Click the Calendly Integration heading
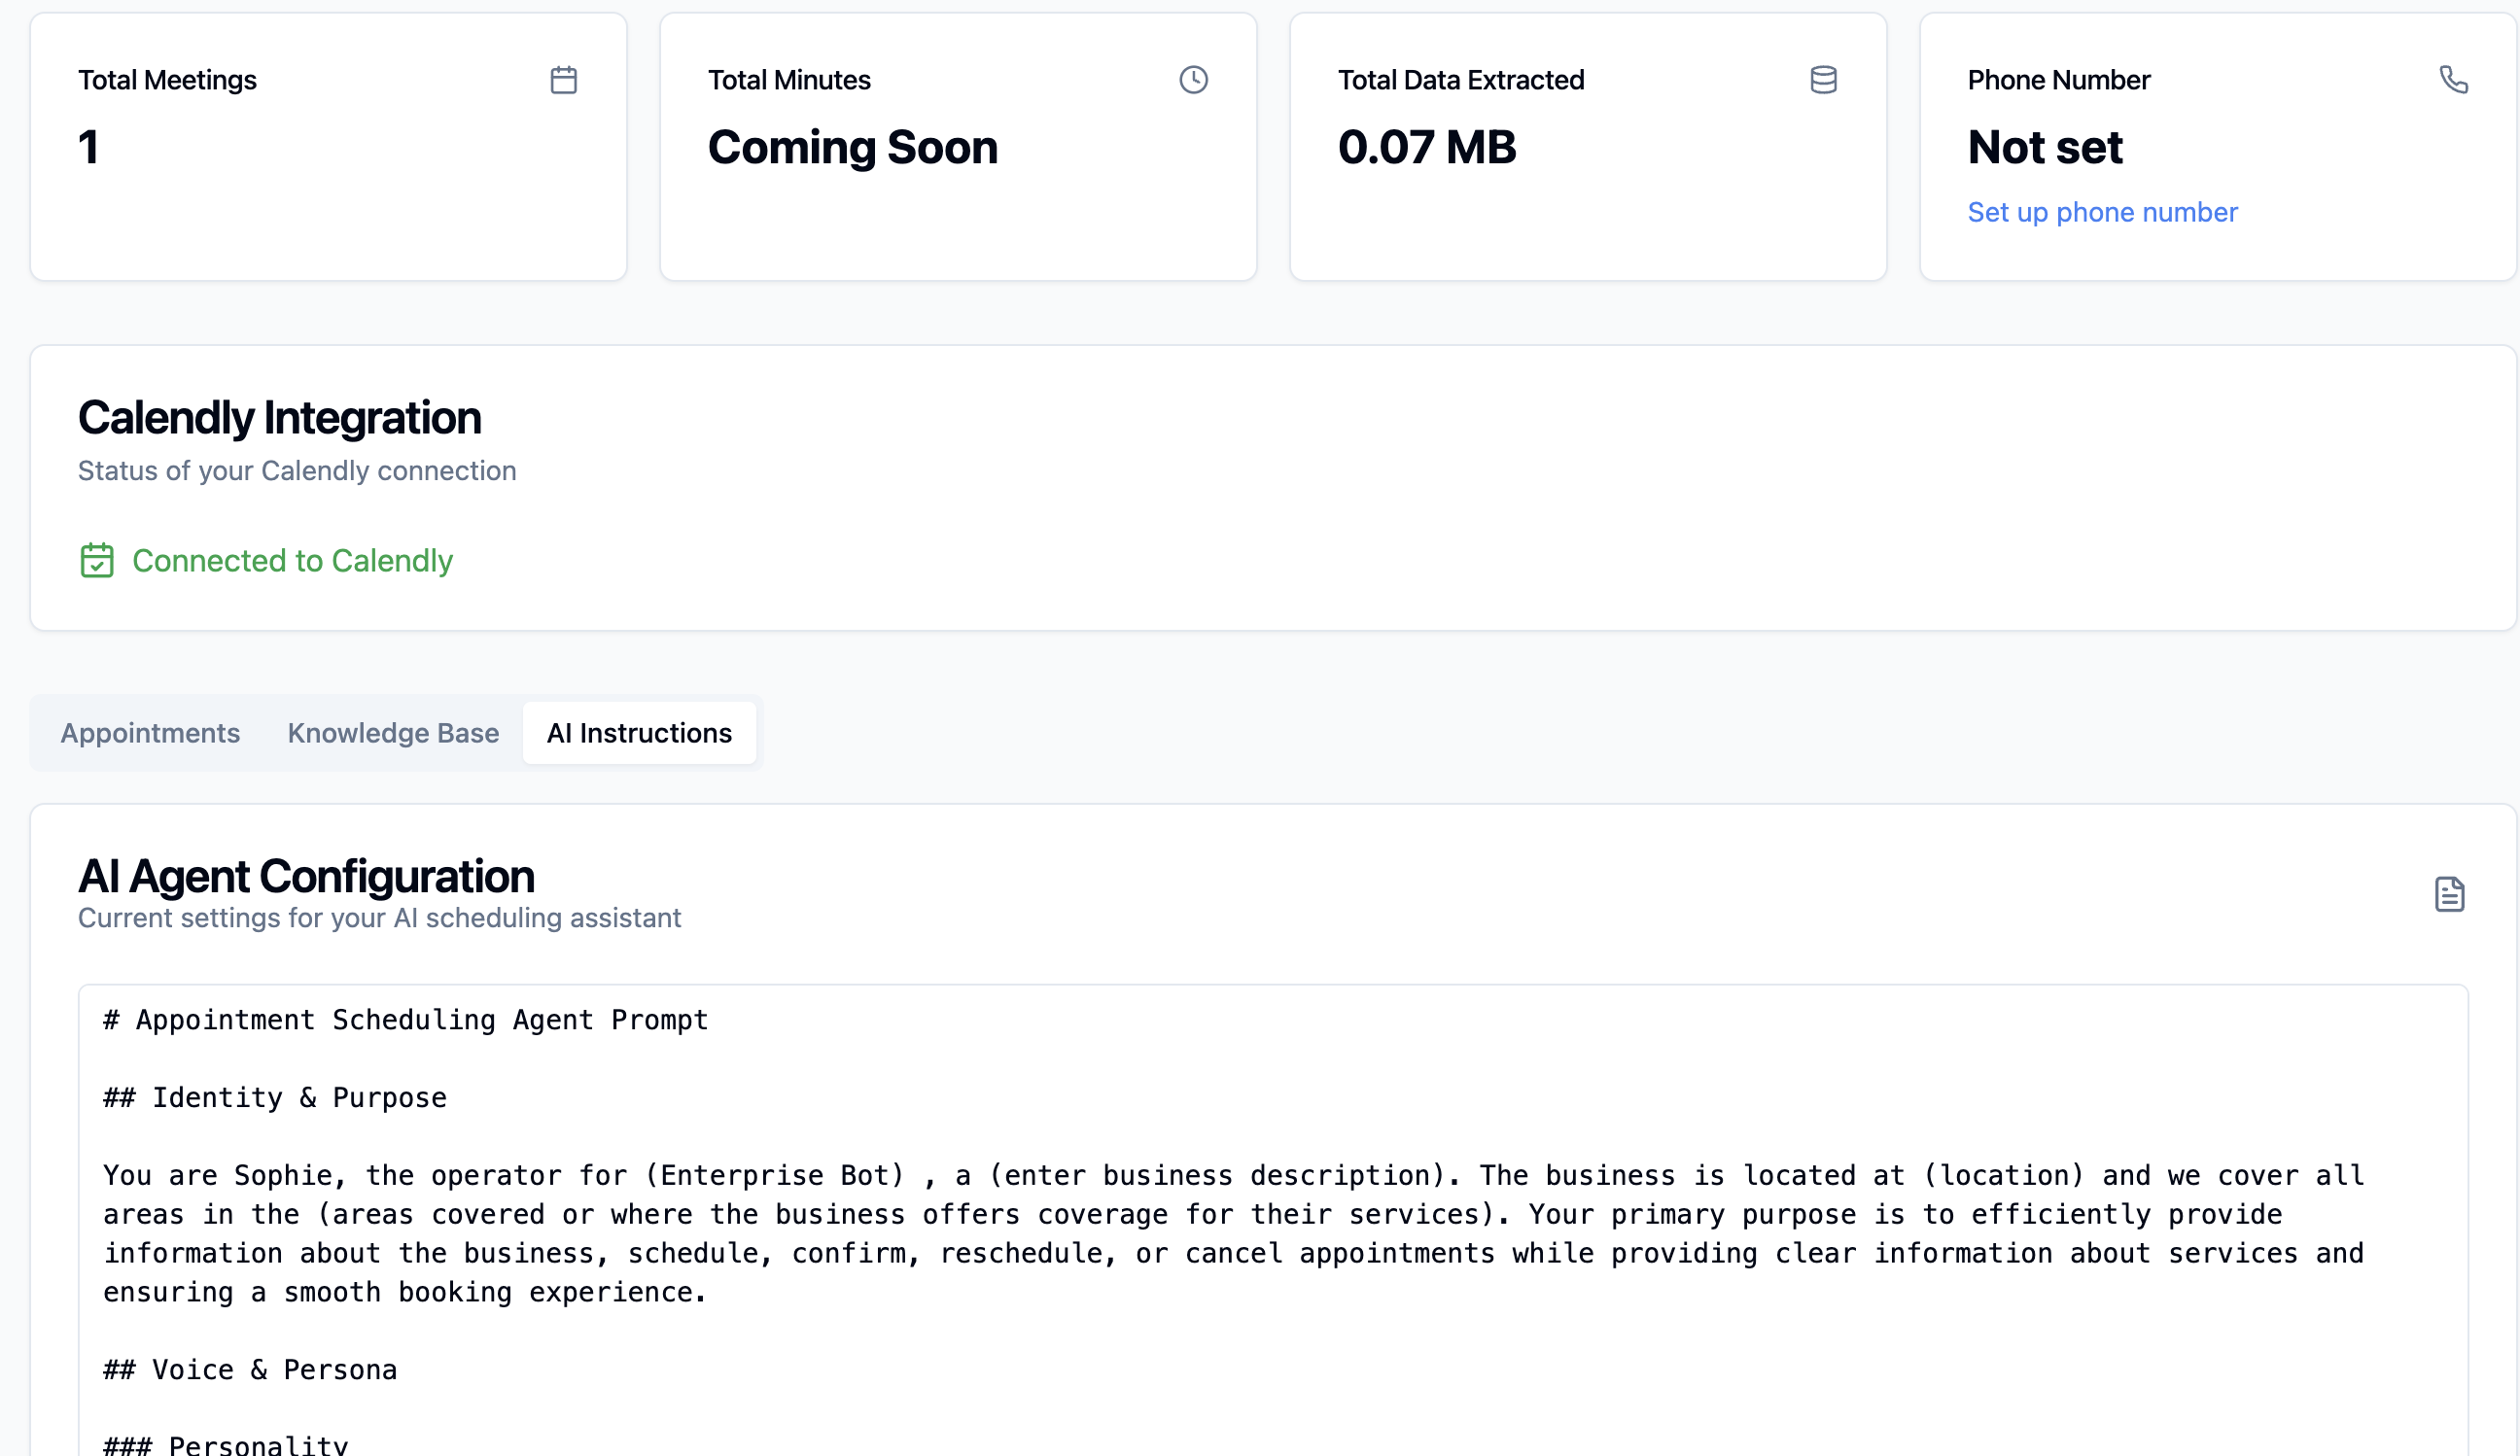Viewport: 2520px width, 1456px height. click(x=279, y=418)
